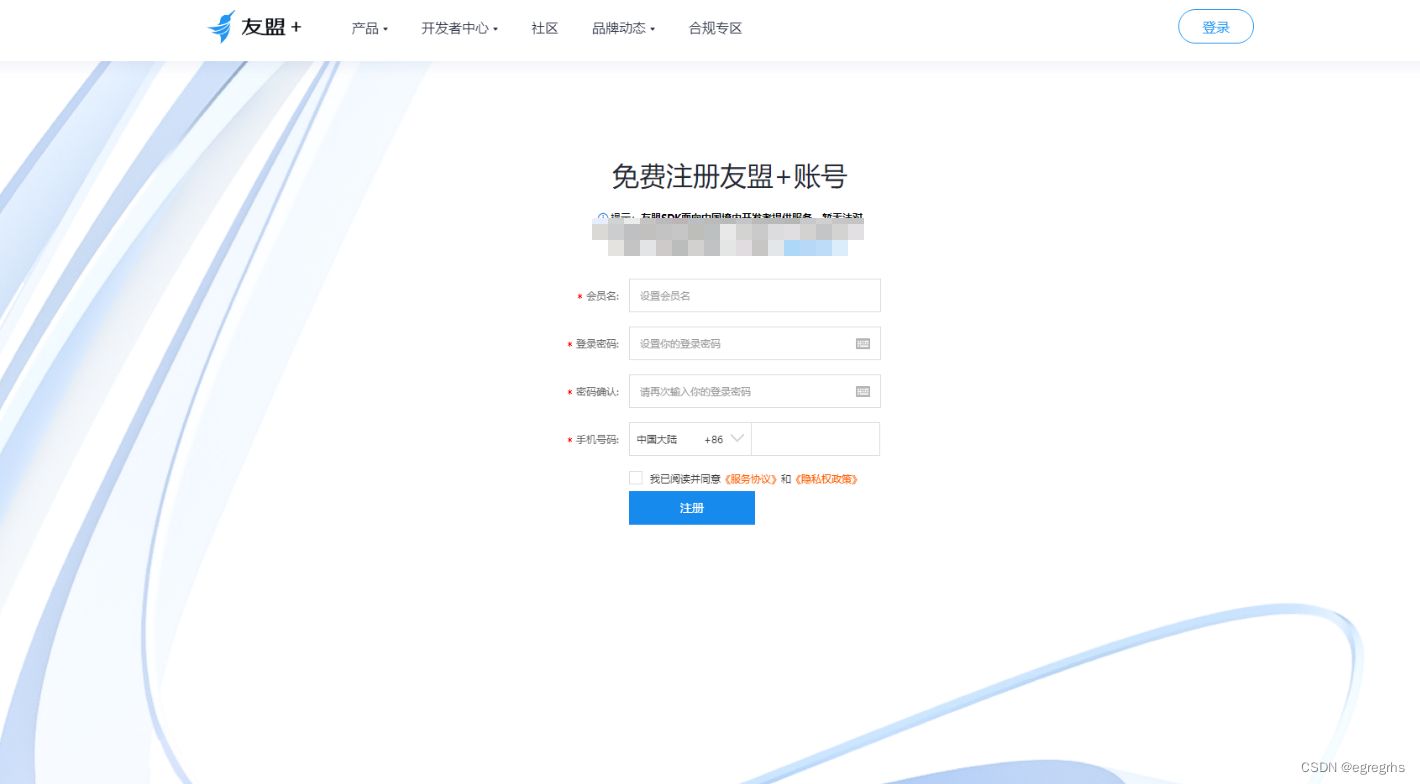The image size is (1420, 784).
Task: Click the info icon before the SDK tip
Action: point(601,218)
